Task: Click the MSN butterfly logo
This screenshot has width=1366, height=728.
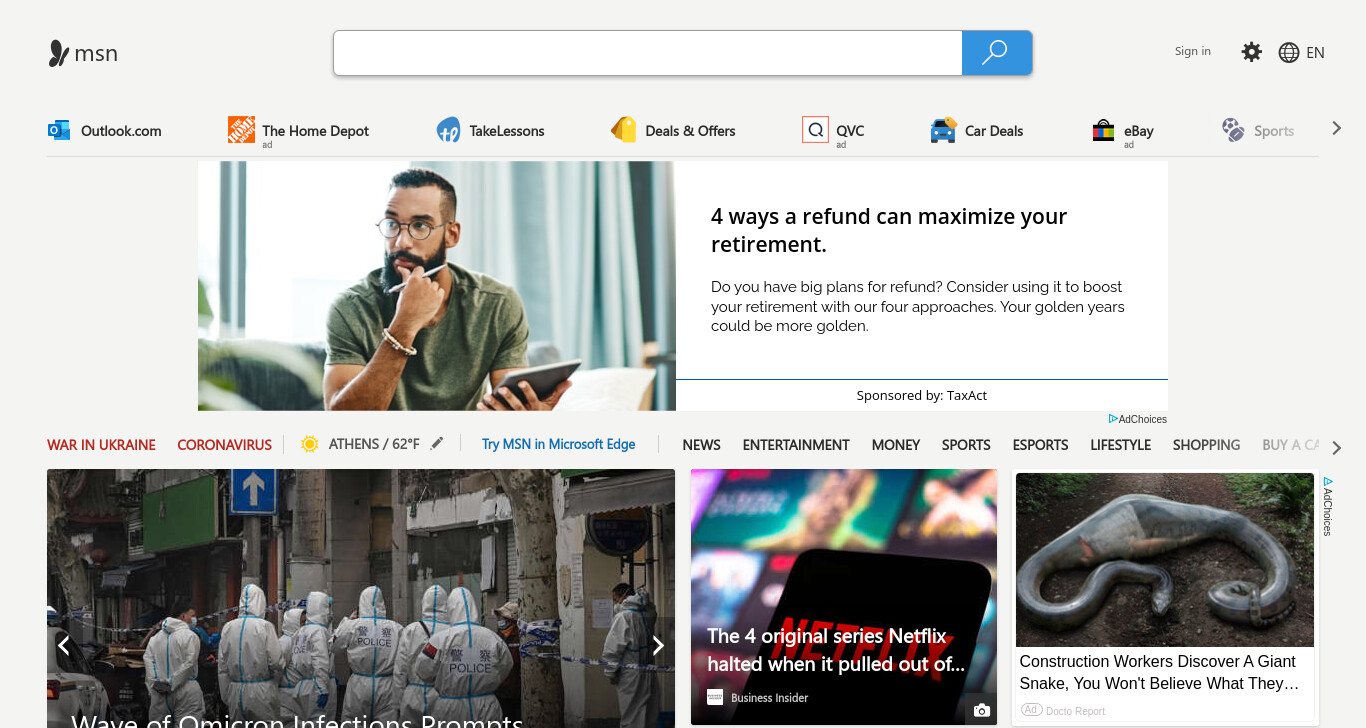Action: [59, 53]
